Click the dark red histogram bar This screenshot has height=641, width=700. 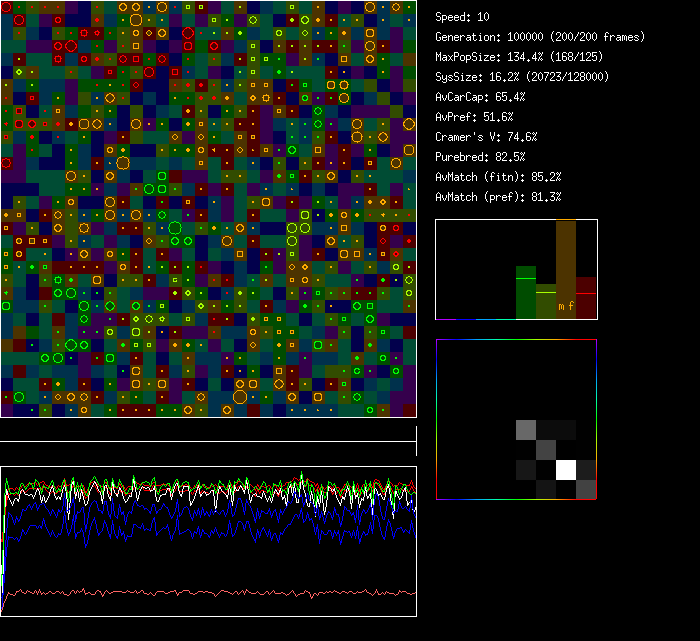tap(586, 298)
